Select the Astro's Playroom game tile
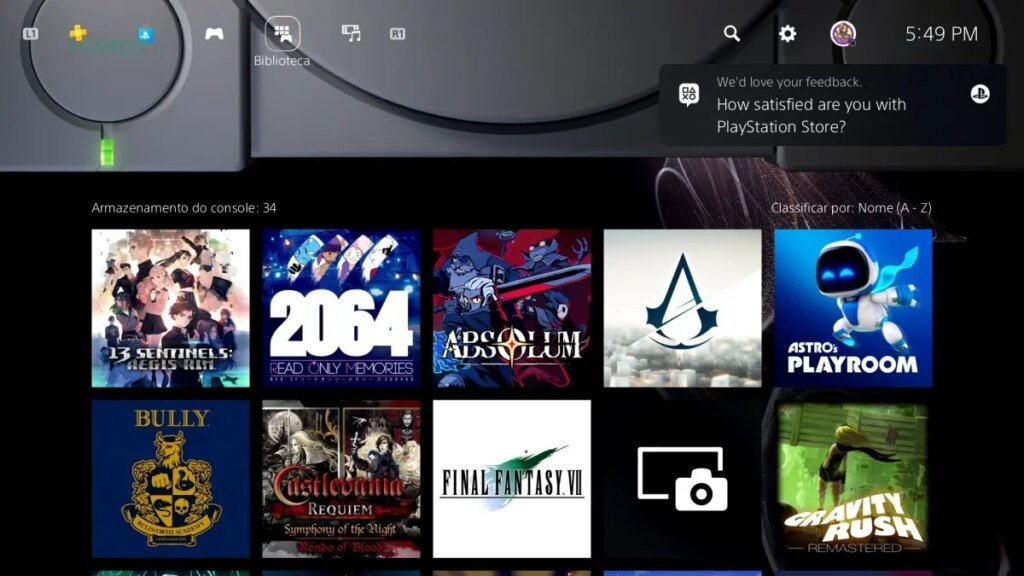The image size is (1024, 576). (x=853, y=308)
